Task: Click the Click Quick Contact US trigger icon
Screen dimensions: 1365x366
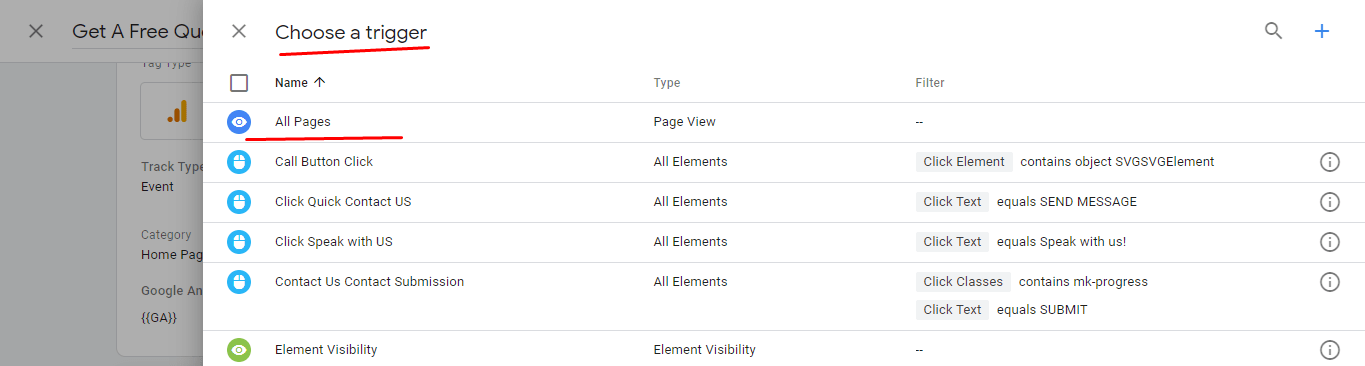Action: [239, 202]
